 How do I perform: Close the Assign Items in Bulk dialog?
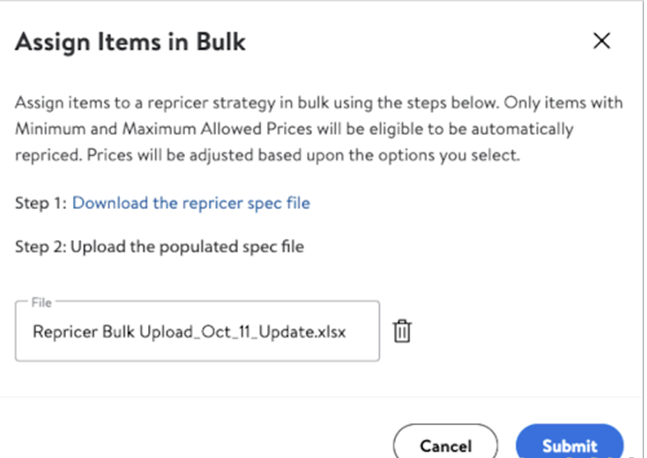pyautogui.click(x=602, y=40)
